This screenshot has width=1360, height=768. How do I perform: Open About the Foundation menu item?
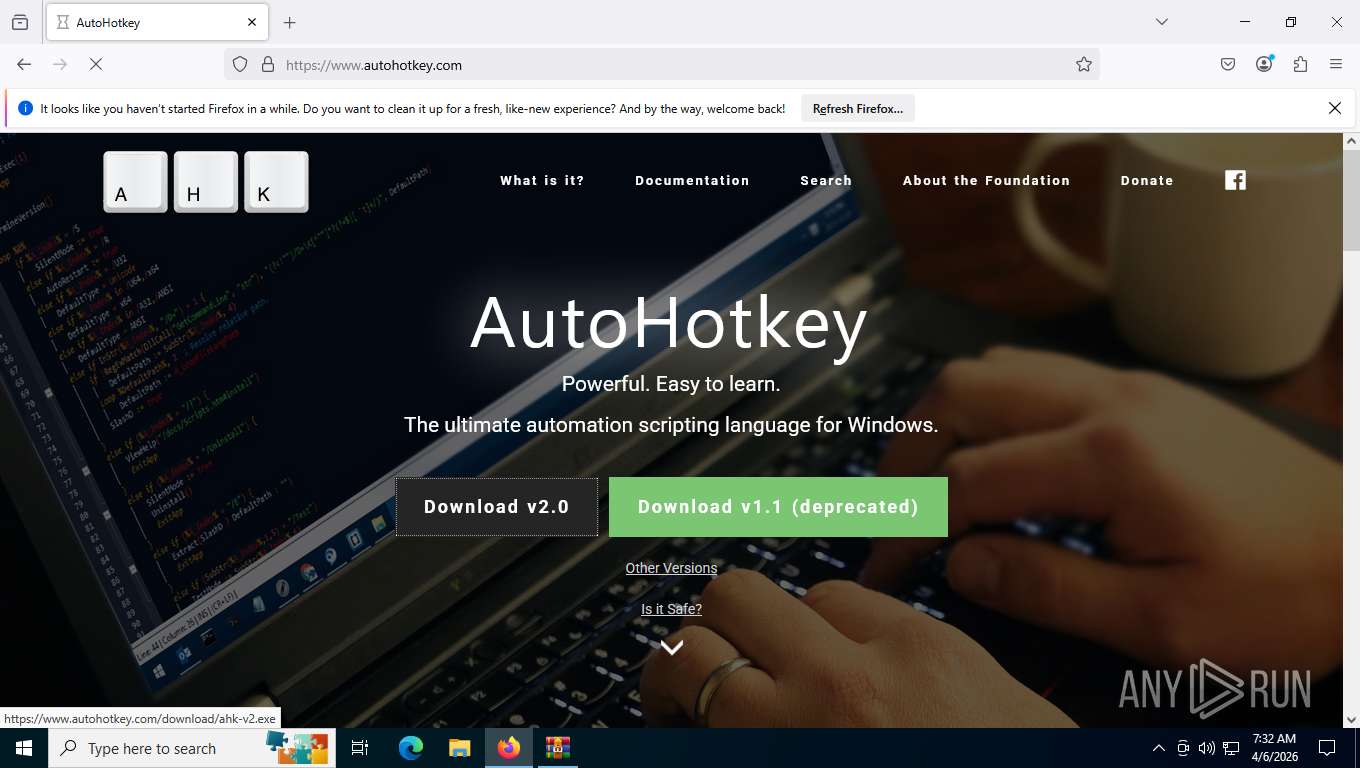coord(986,181)
